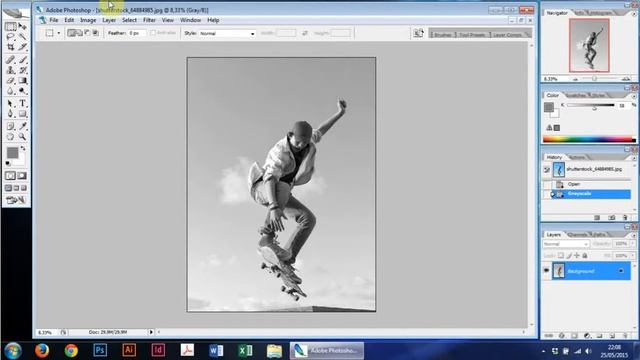Select the Eraser tool
The width and height of the screenshot is (640, 360).
click(x=10, y=80)
